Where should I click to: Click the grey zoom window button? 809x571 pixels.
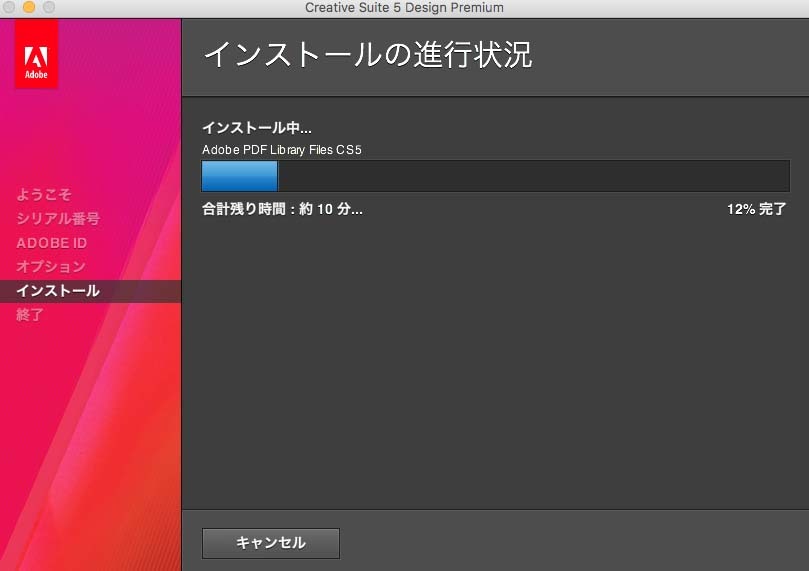coord(49,7)
